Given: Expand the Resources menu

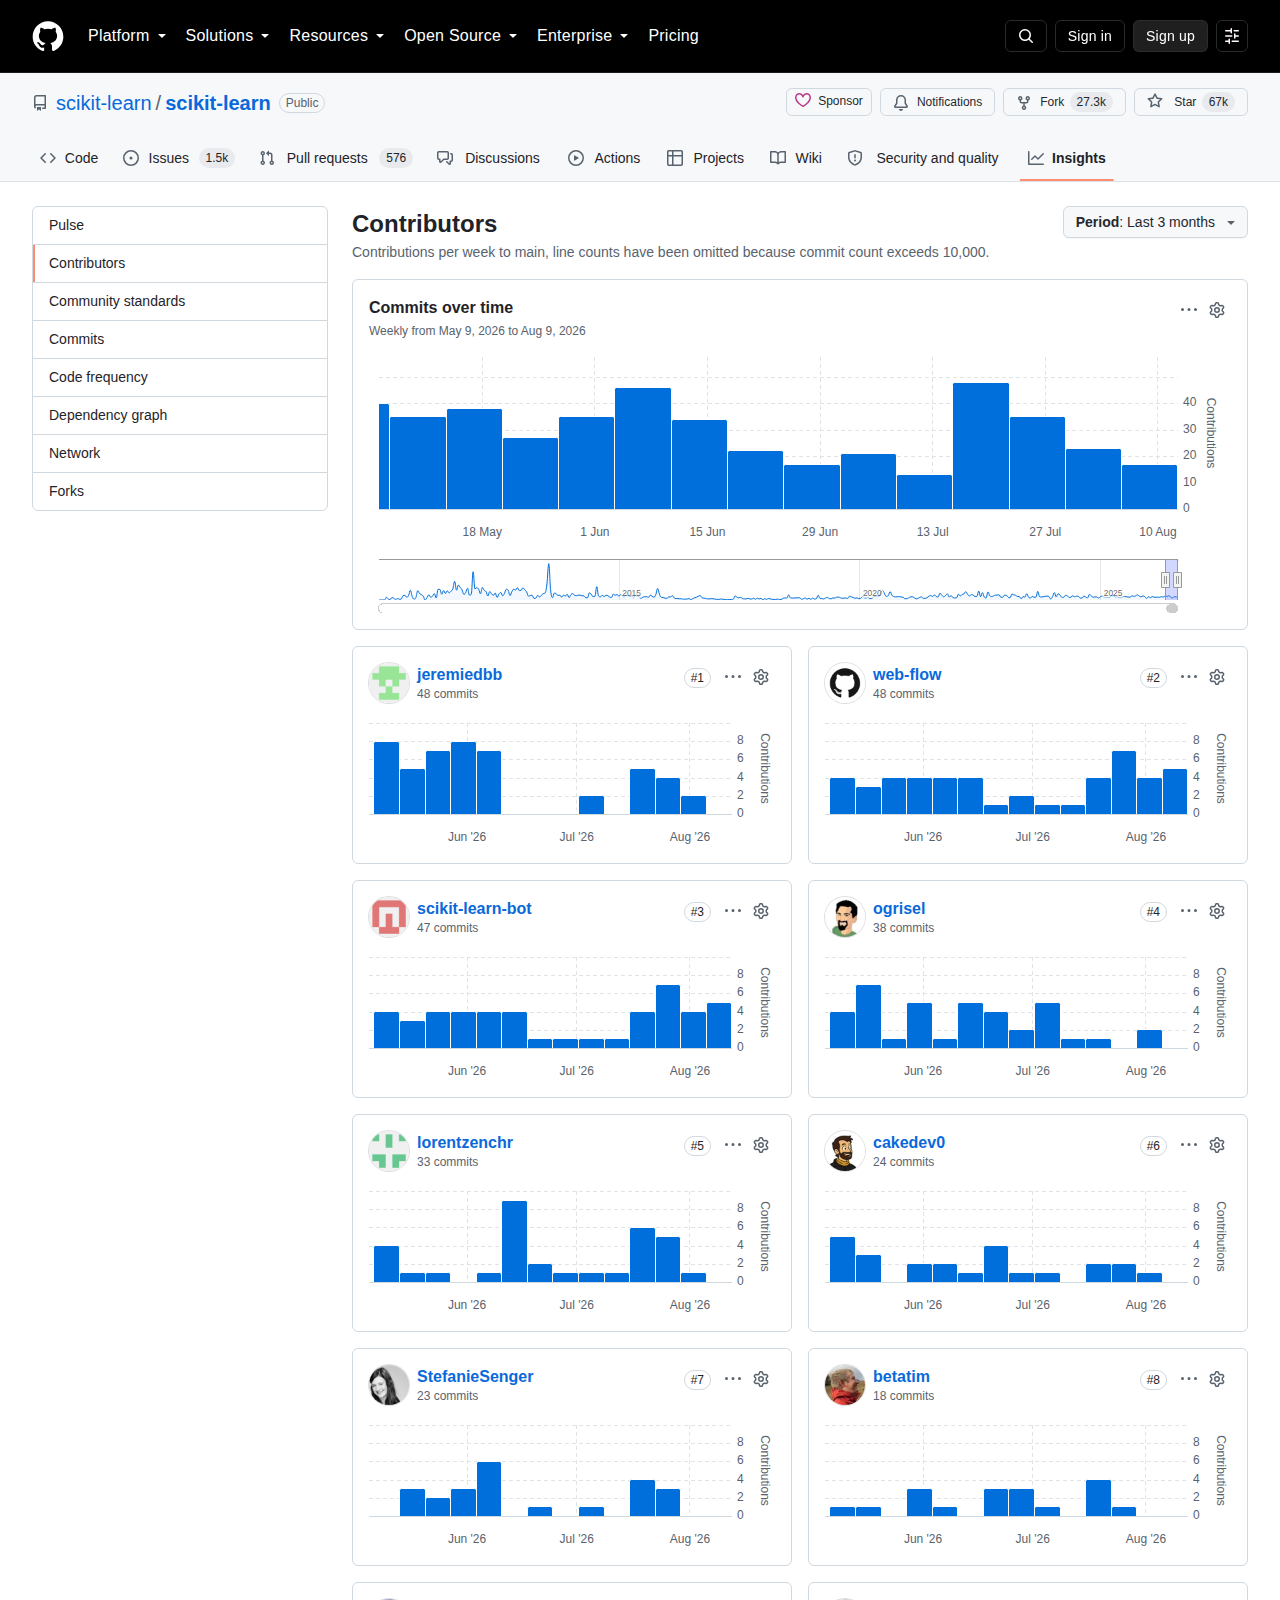Looking at the screenshot, I should tap(336, 36).
